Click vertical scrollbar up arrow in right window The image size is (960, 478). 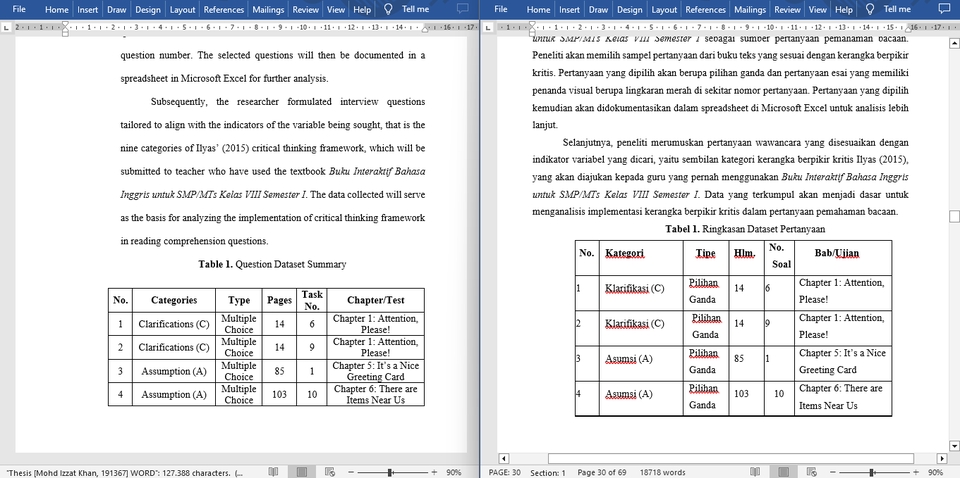point(954,43)
